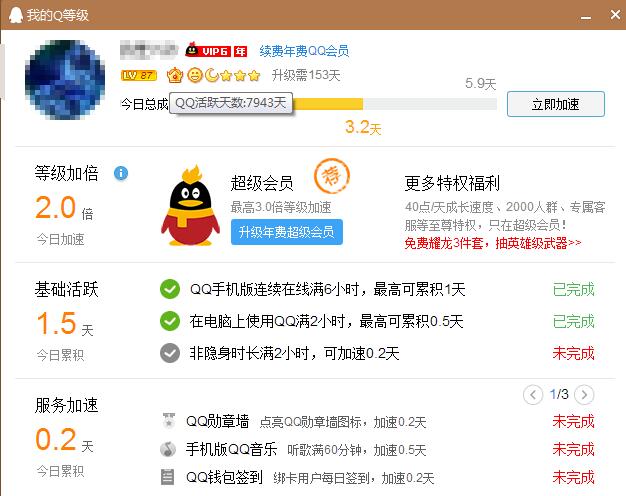This screenshot has height=496, width=626.
Task: Click the 1/3 page indicator
Action: [559, 394]
